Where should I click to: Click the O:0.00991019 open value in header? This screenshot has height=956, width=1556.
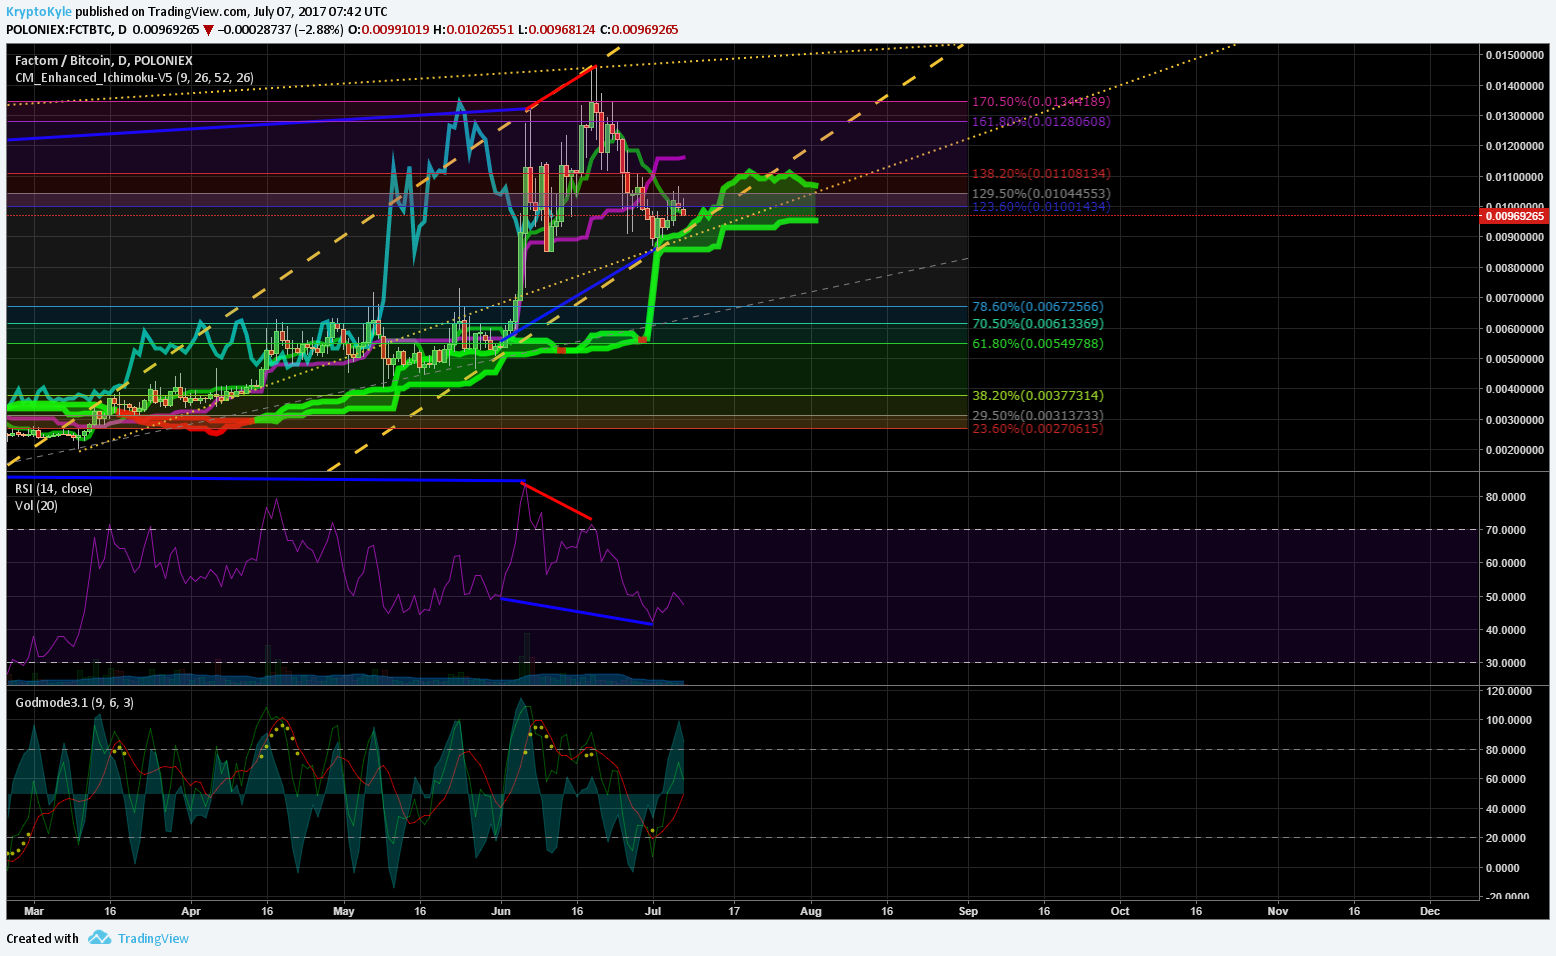click(388, 30)
